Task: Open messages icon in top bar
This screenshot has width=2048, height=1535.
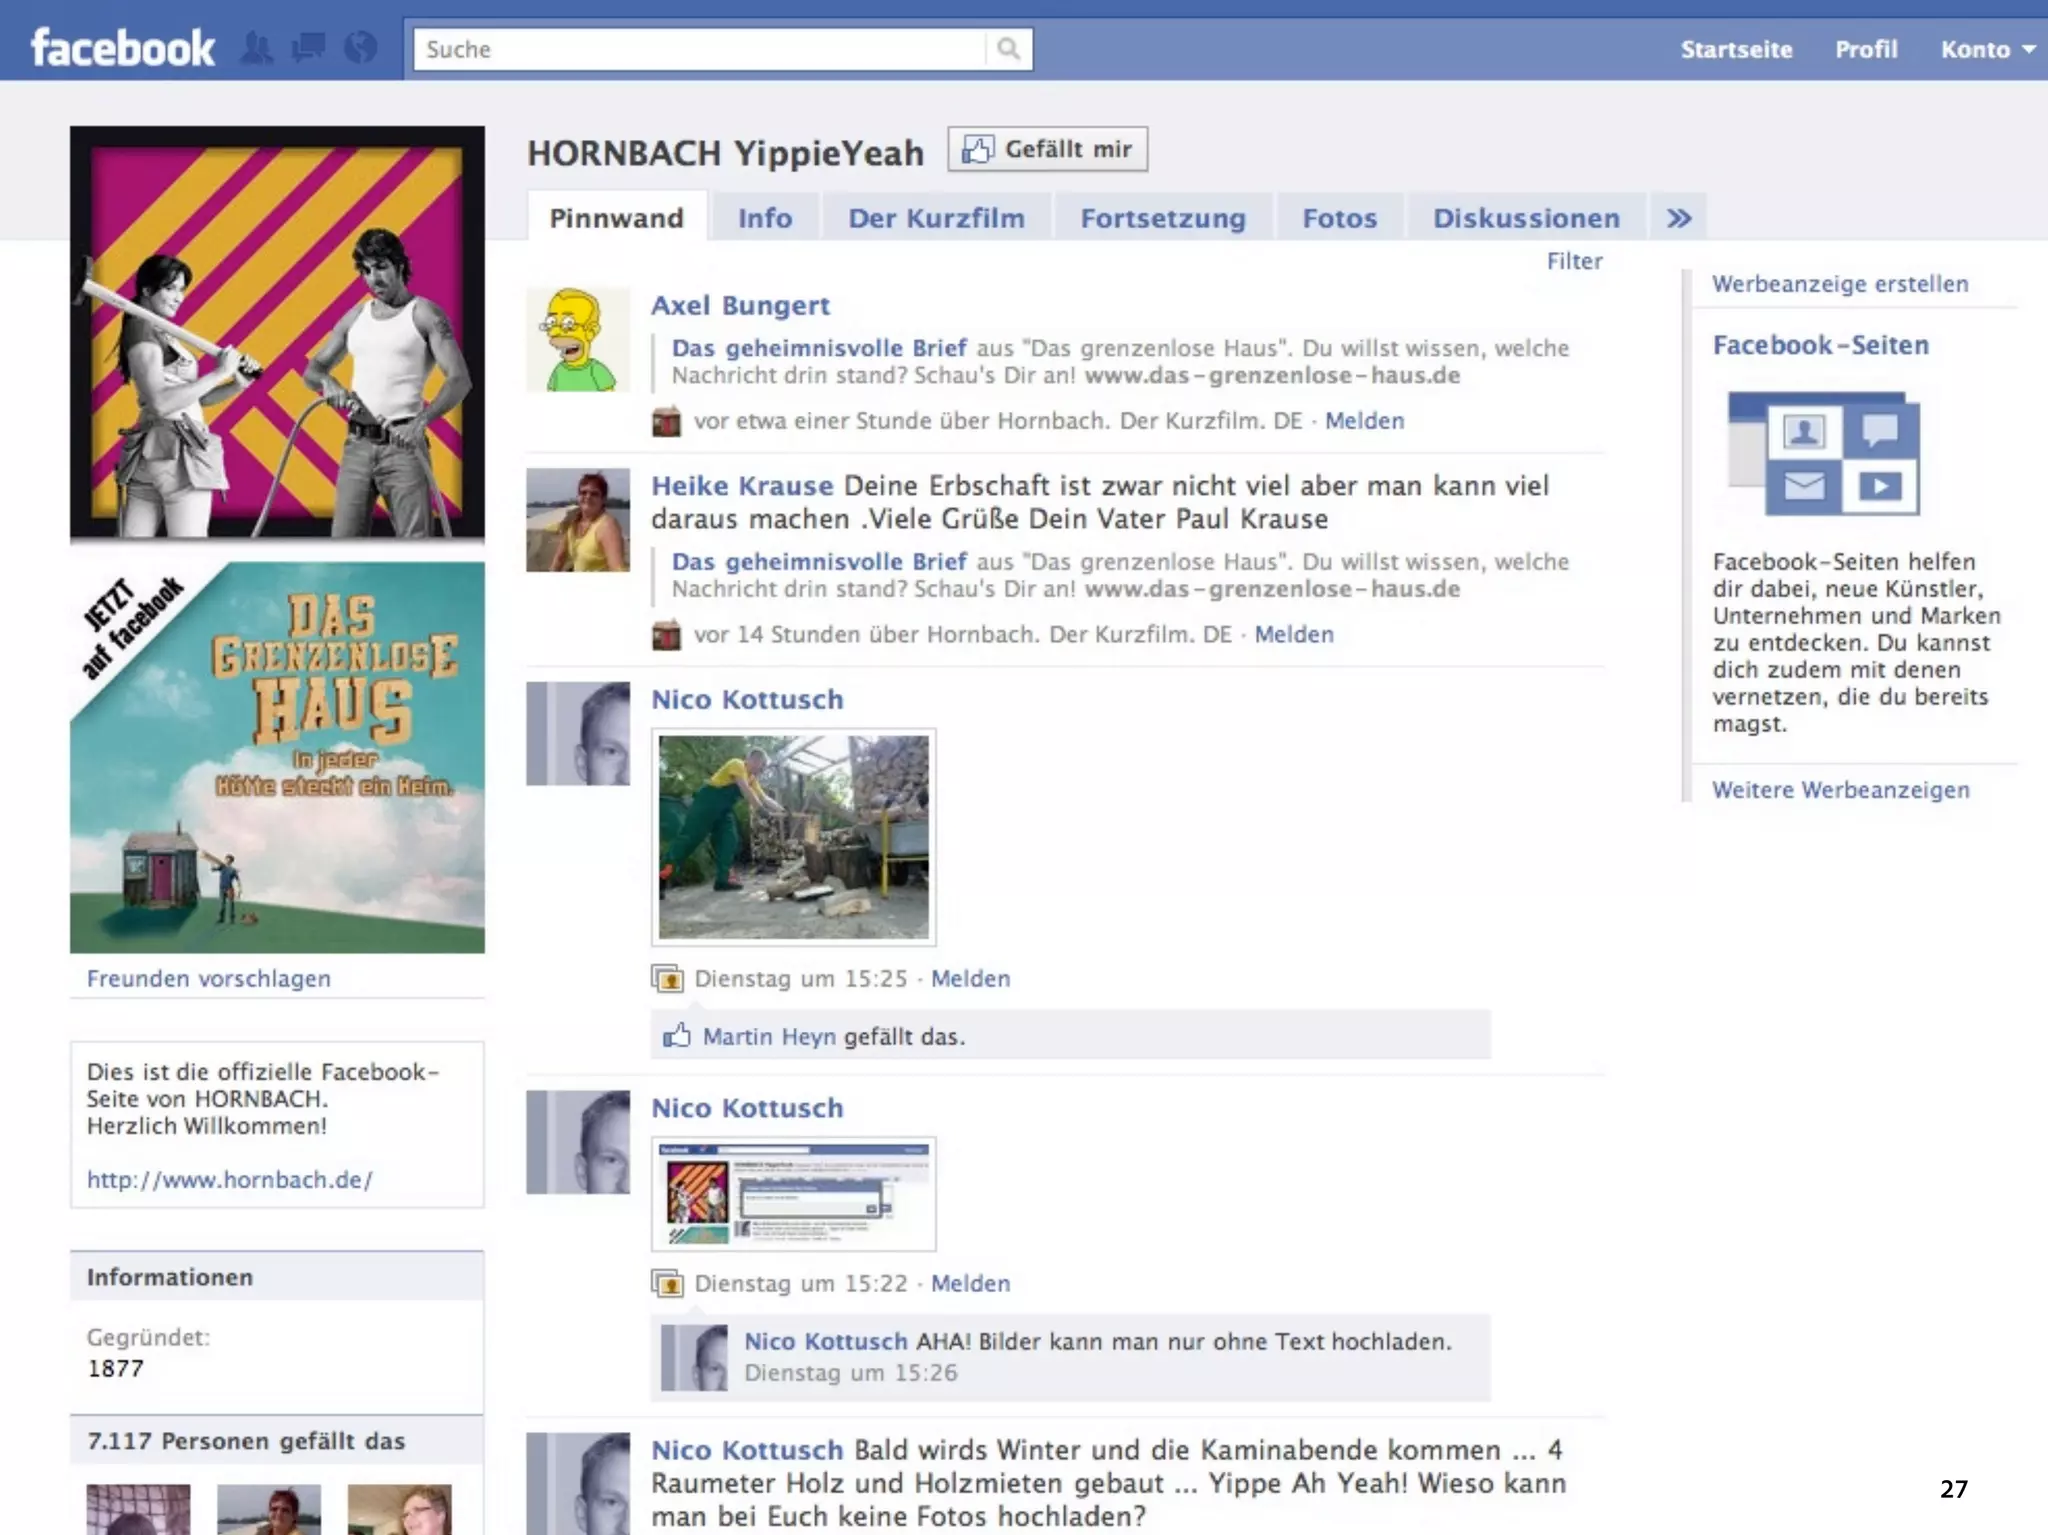Action: click(x=308, y=48)
